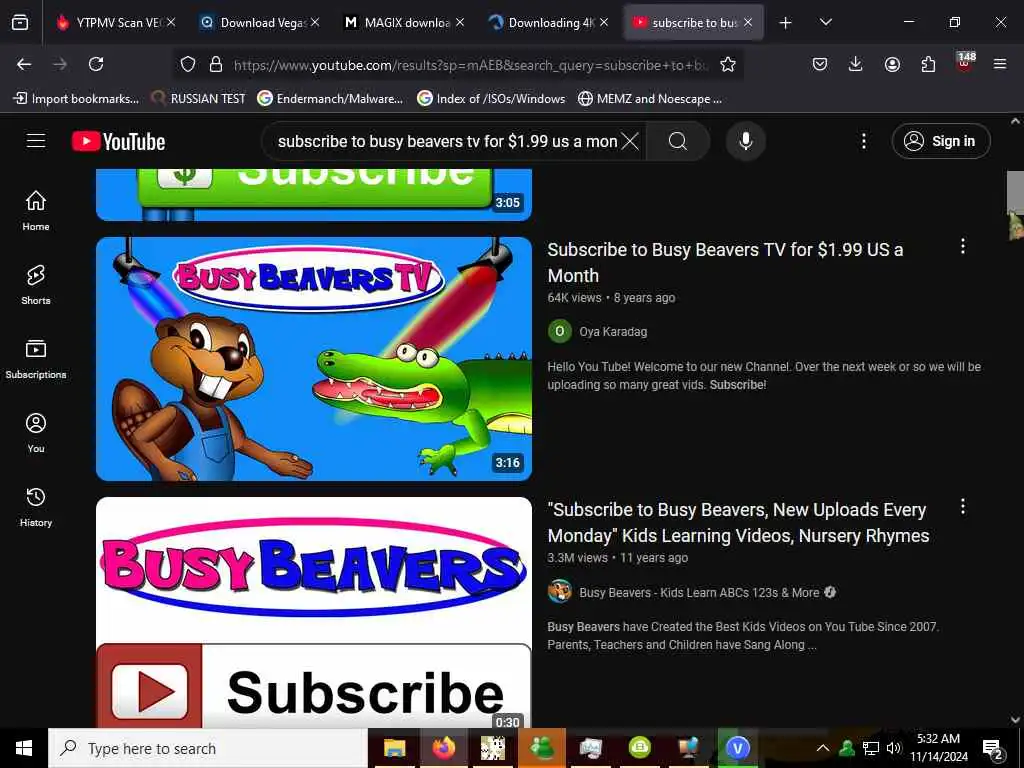Click the Sign in button
The width and height of the screenshot is (1024, 768).
click(x=941, y=141)
